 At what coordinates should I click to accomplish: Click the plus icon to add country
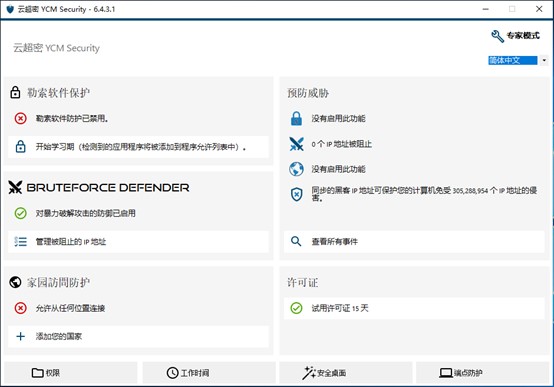pos(20,336)
